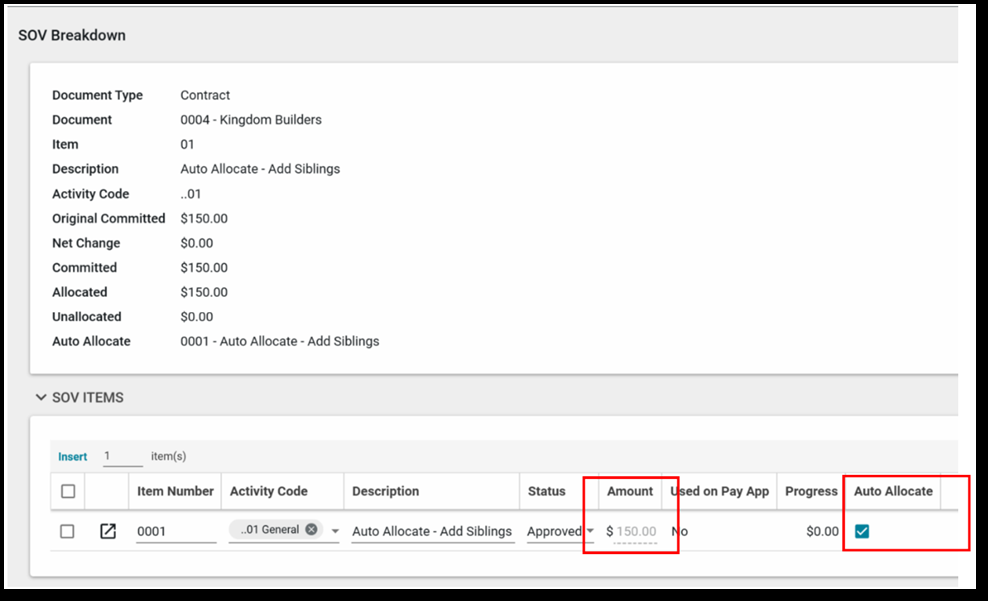Click the Activity Code column header
The width and height of the screenshot is (988, 601).
pyautogui.click(x=268, y=491)
